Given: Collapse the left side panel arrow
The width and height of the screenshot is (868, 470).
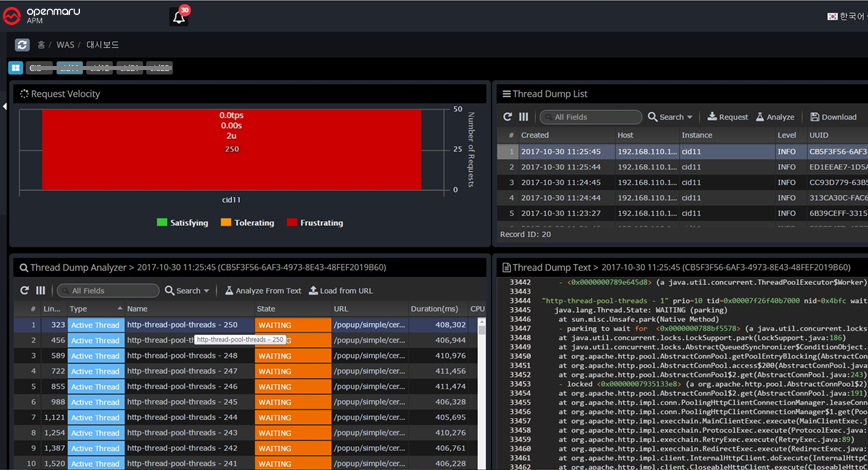Looking at the screenshot, I should tap(4, 106).
